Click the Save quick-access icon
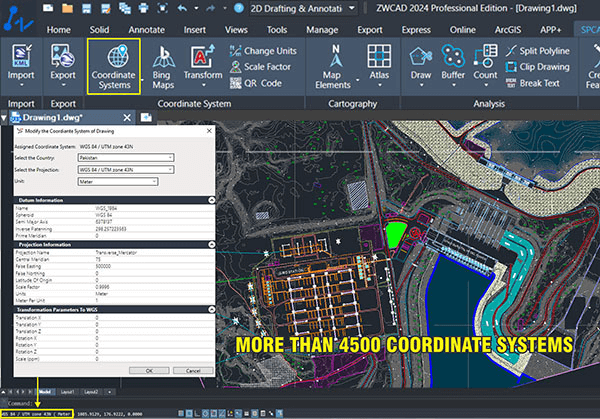Image resolution: width=600 pixels, height=419 pixels. click(x=86, y=8)
